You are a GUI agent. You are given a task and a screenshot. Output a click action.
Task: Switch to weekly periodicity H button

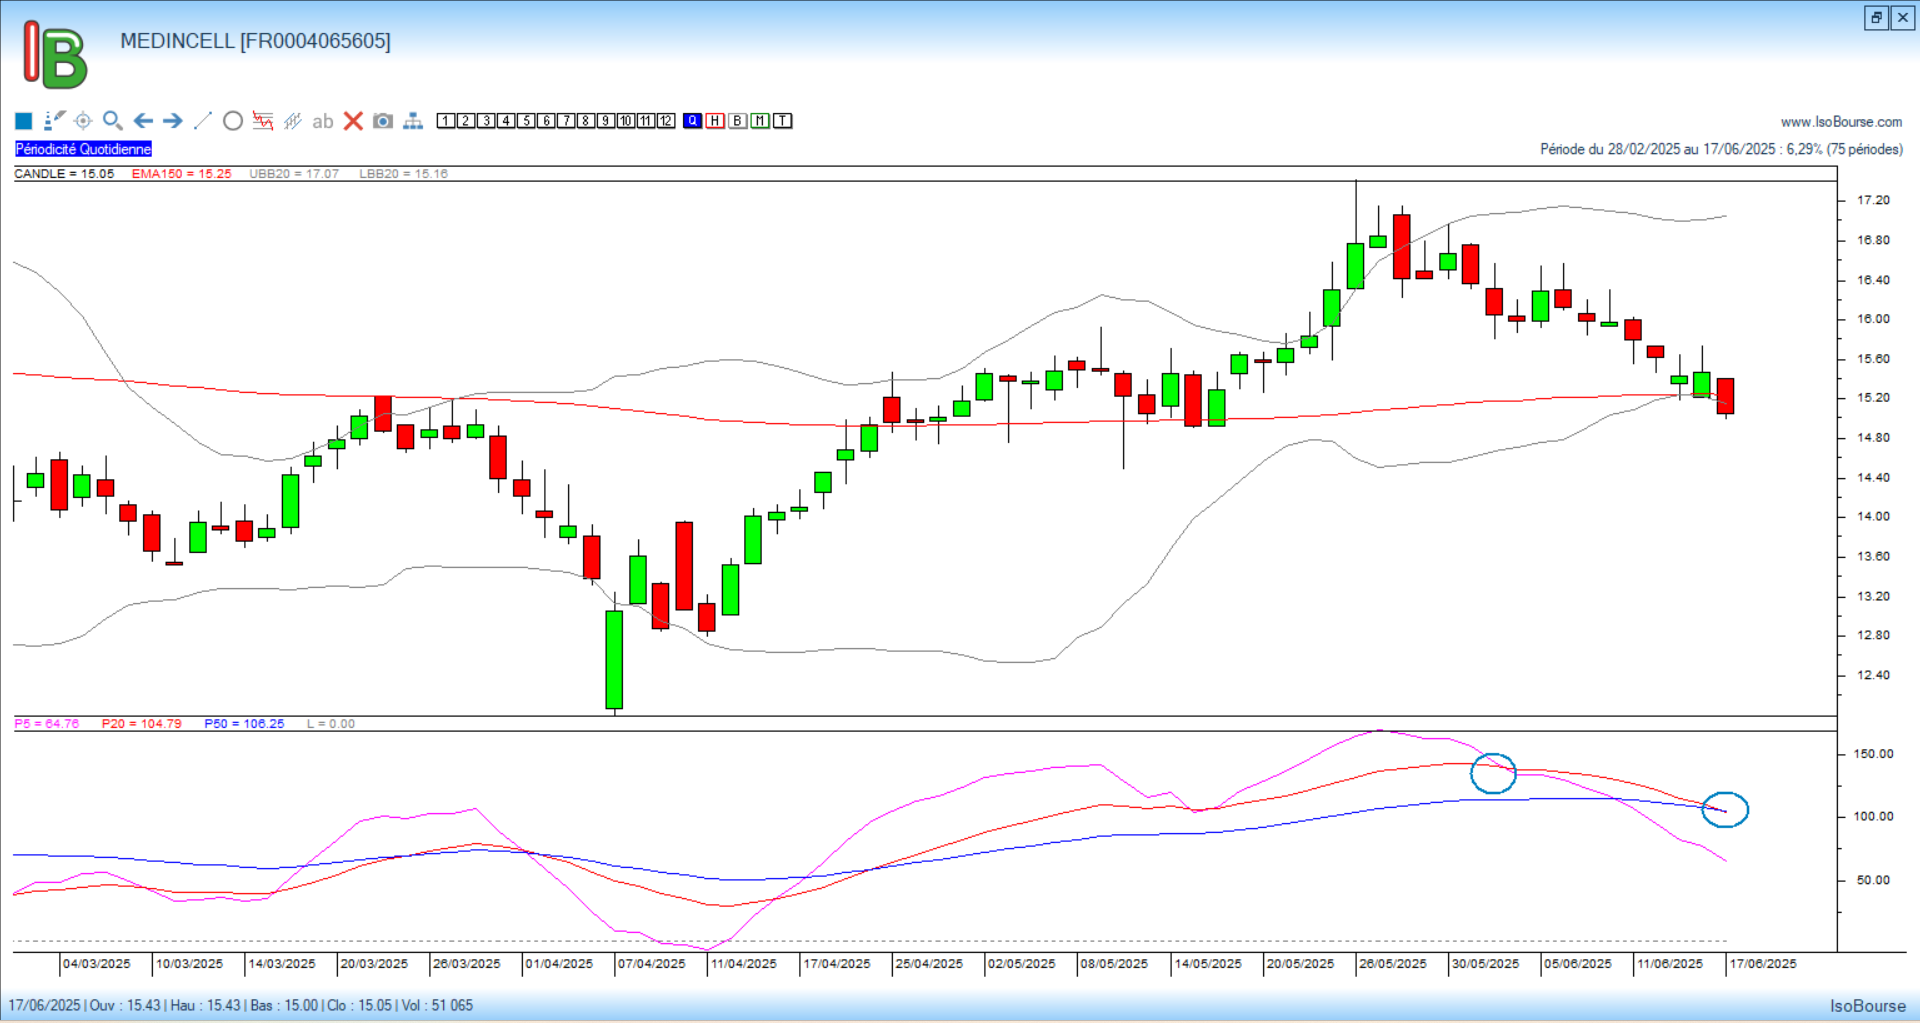pyautogui.click(x=715, y=121)
